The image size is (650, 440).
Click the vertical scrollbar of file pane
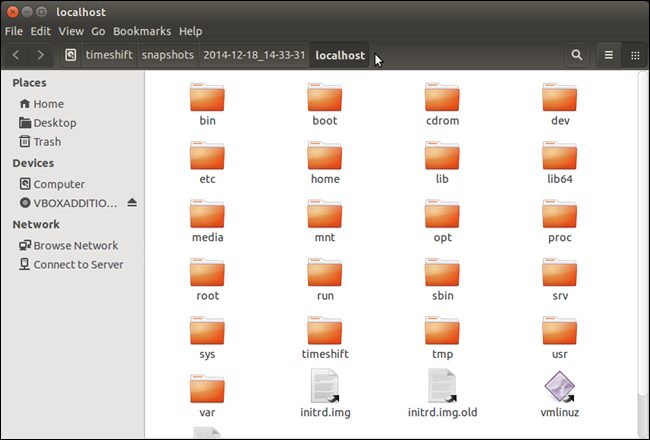tap(643, 234)
